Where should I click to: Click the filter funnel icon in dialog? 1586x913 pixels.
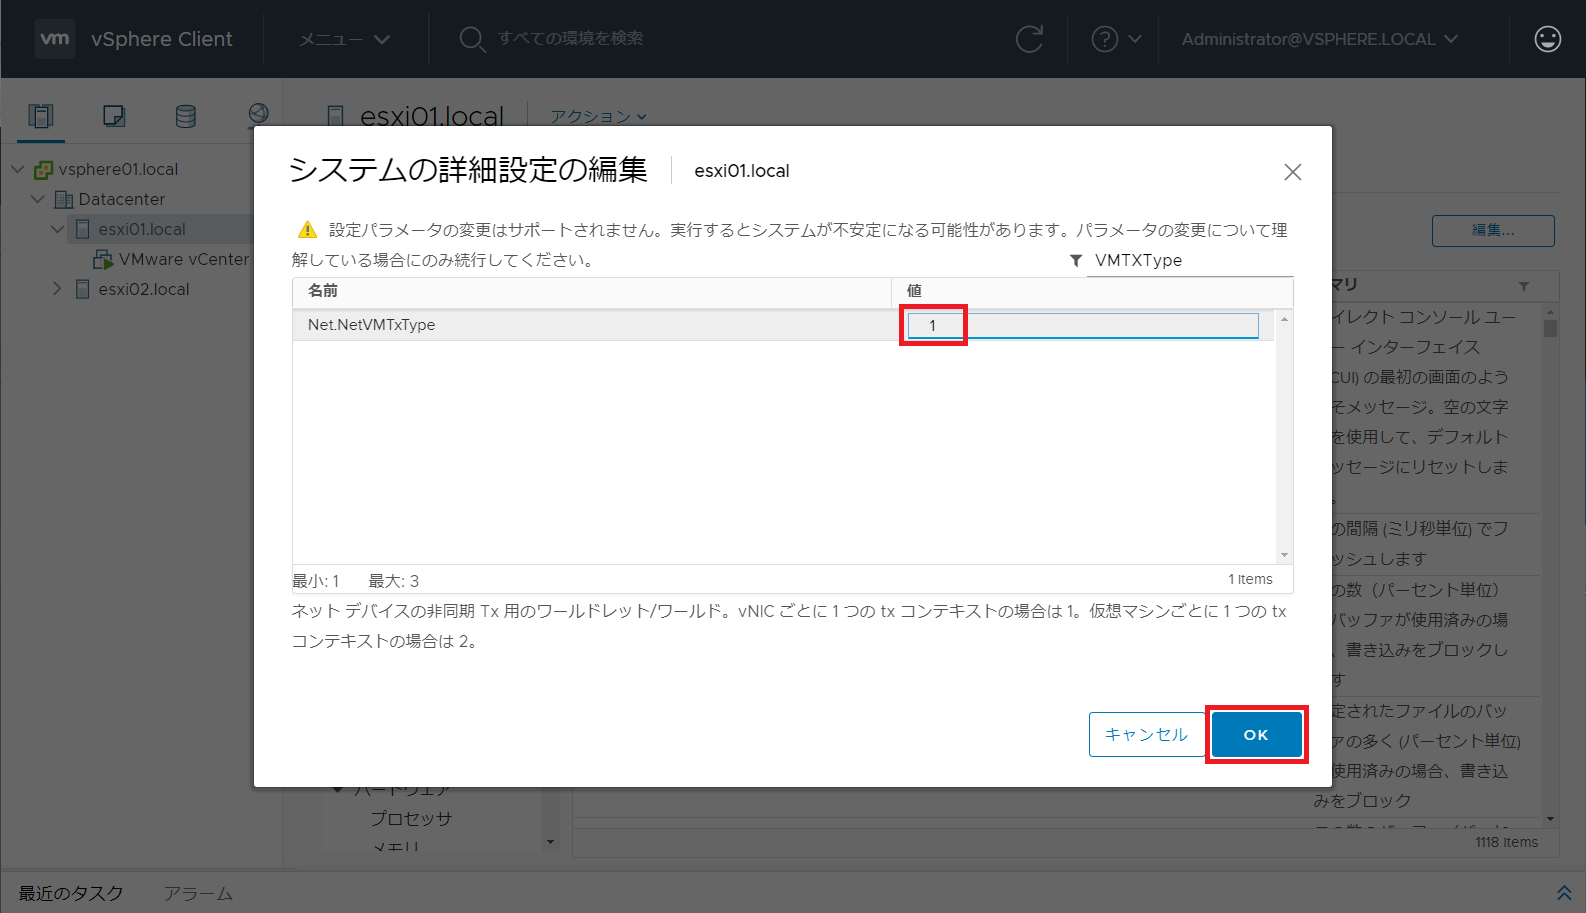click(1076, 260)
